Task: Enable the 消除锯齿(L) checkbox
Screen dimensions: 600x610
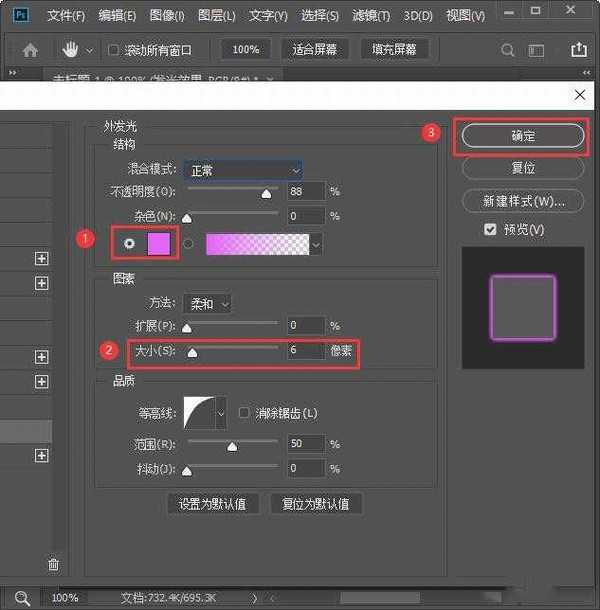Action: 244,413
